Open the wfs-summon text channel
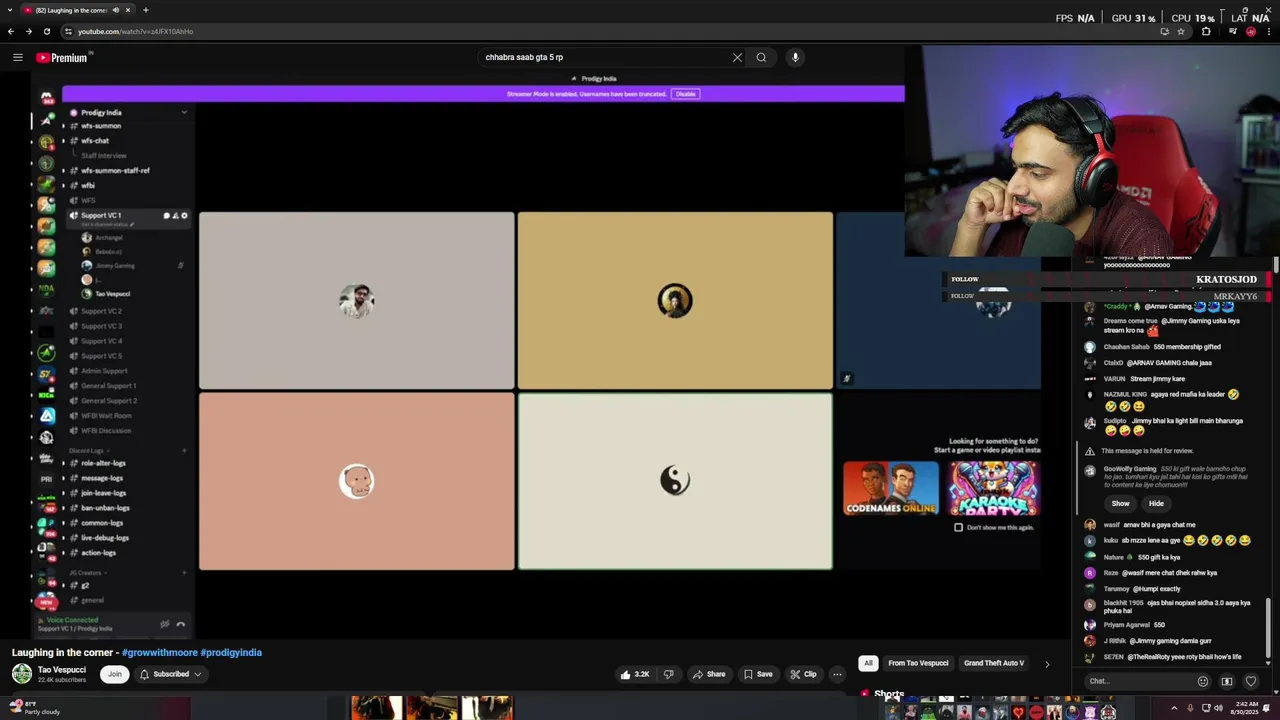The width and height of the screenshot is (1280, 720). (100, 126)
